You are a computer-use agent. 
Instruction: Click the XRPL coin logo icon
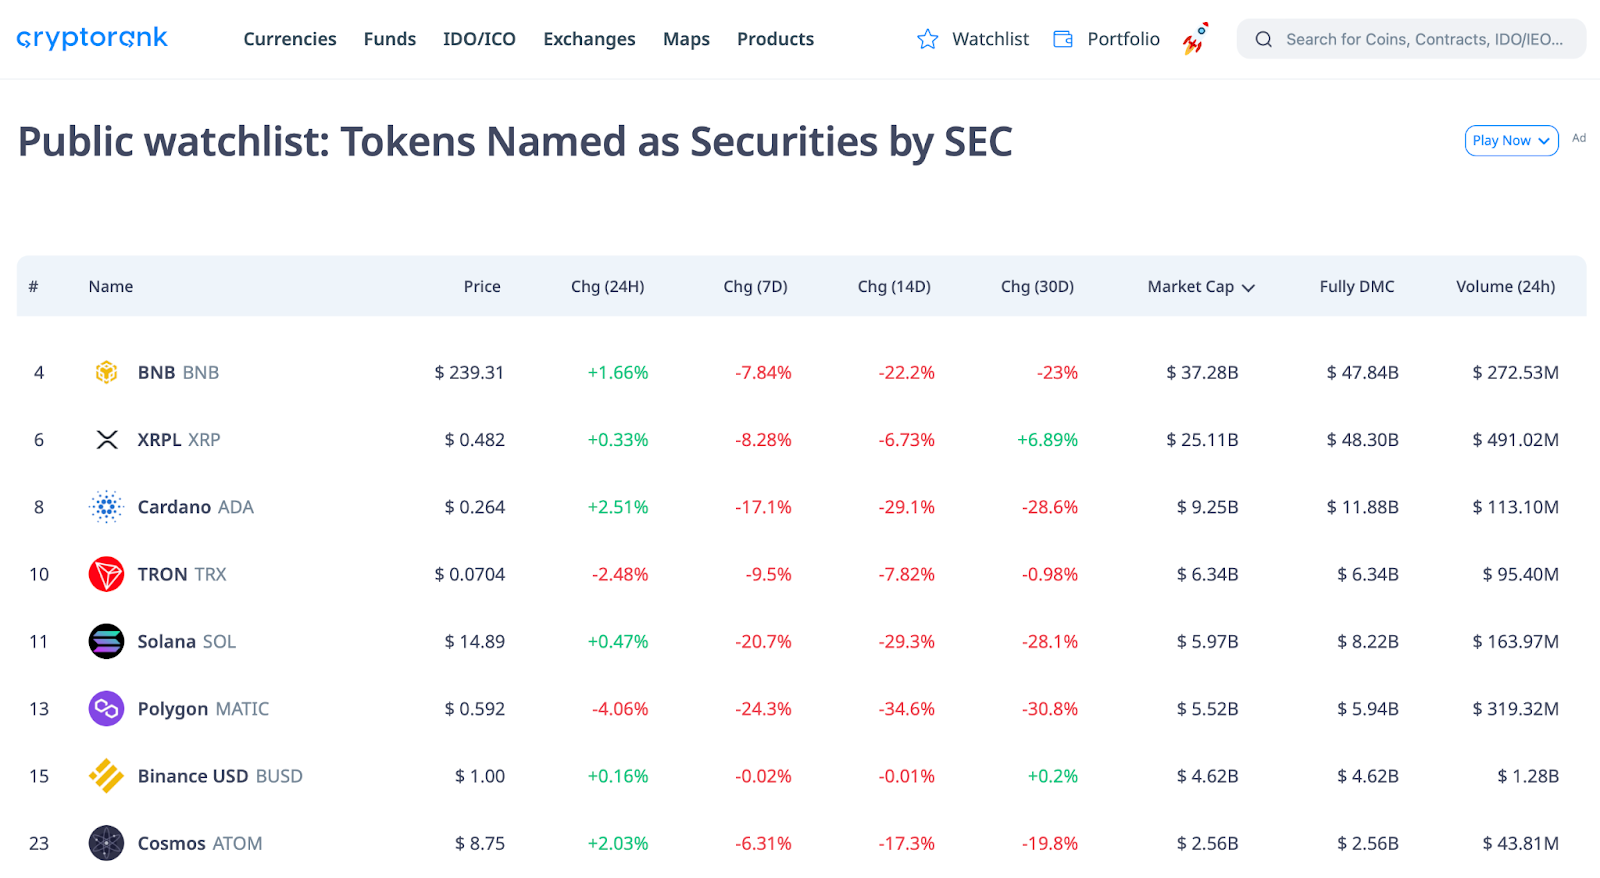coord(106,440)
